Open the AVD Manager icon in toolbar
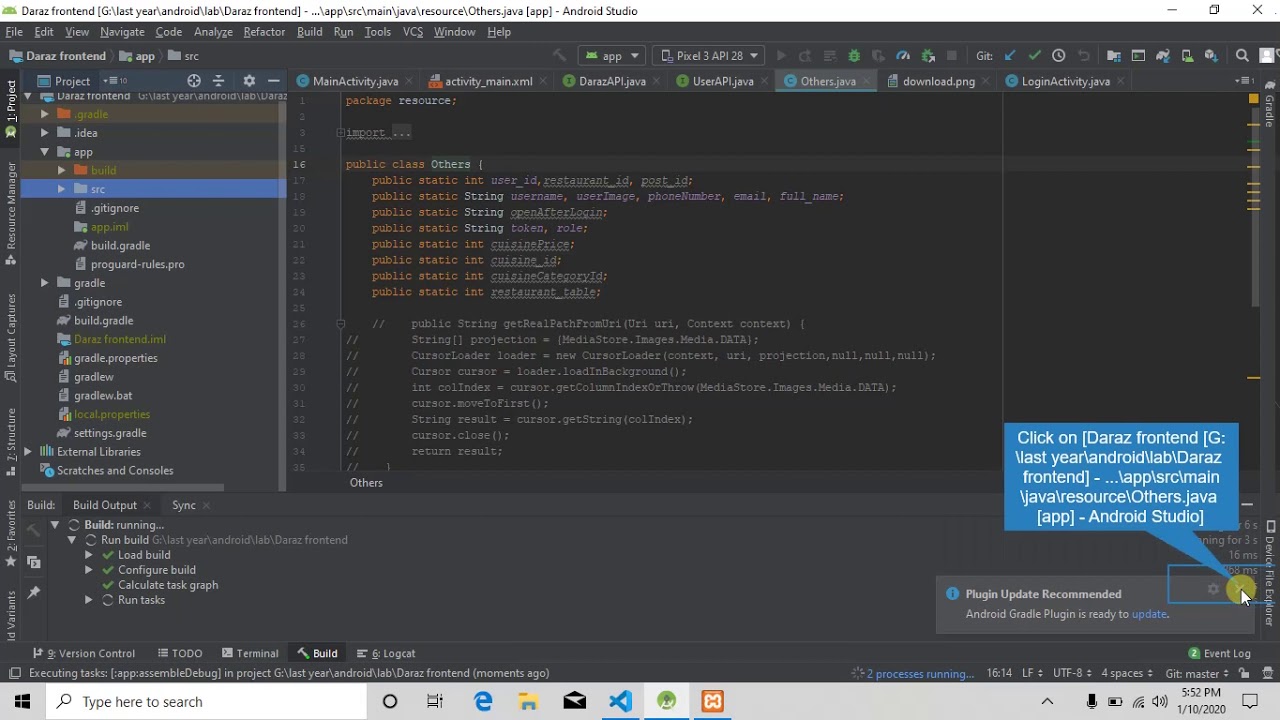 point(1187,56)
